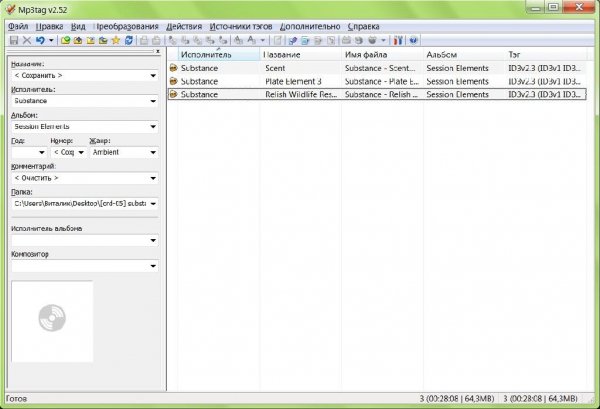Click the file icon of the Plate Element 3 row

click(173, 81)
